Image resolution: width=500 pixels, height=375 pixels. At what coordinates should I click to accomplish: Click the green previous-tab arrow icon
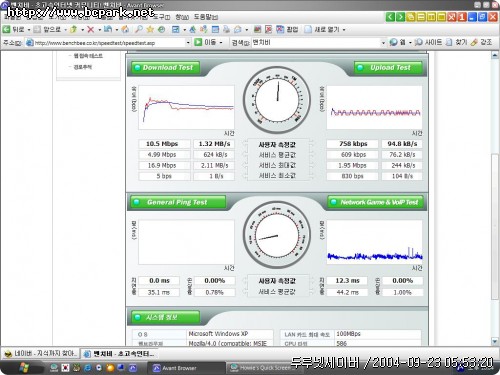tap(390, 17)
